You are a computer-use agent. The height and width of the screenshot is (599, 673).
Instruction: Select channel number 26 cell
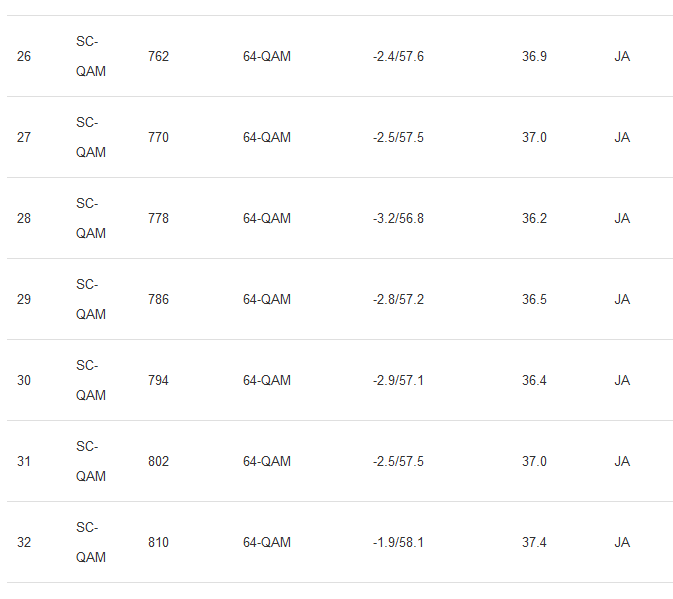24,56
